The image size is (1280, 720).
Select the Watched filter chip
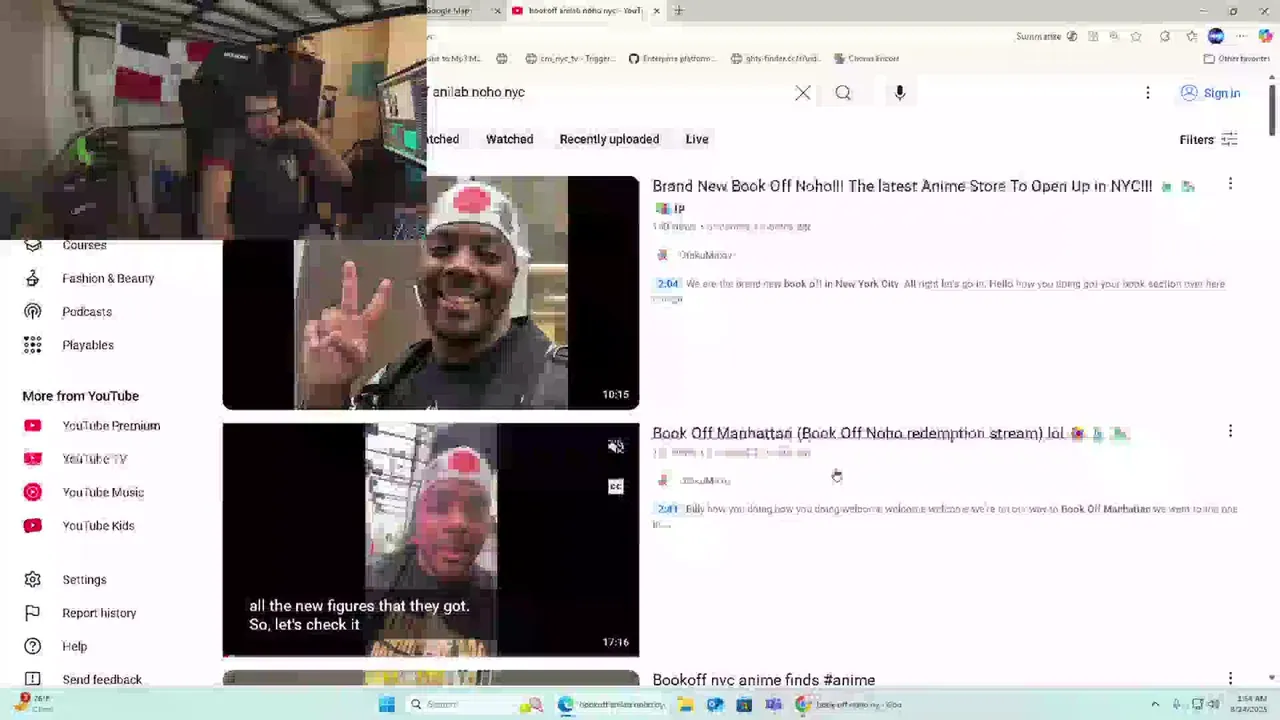[509, 140]
